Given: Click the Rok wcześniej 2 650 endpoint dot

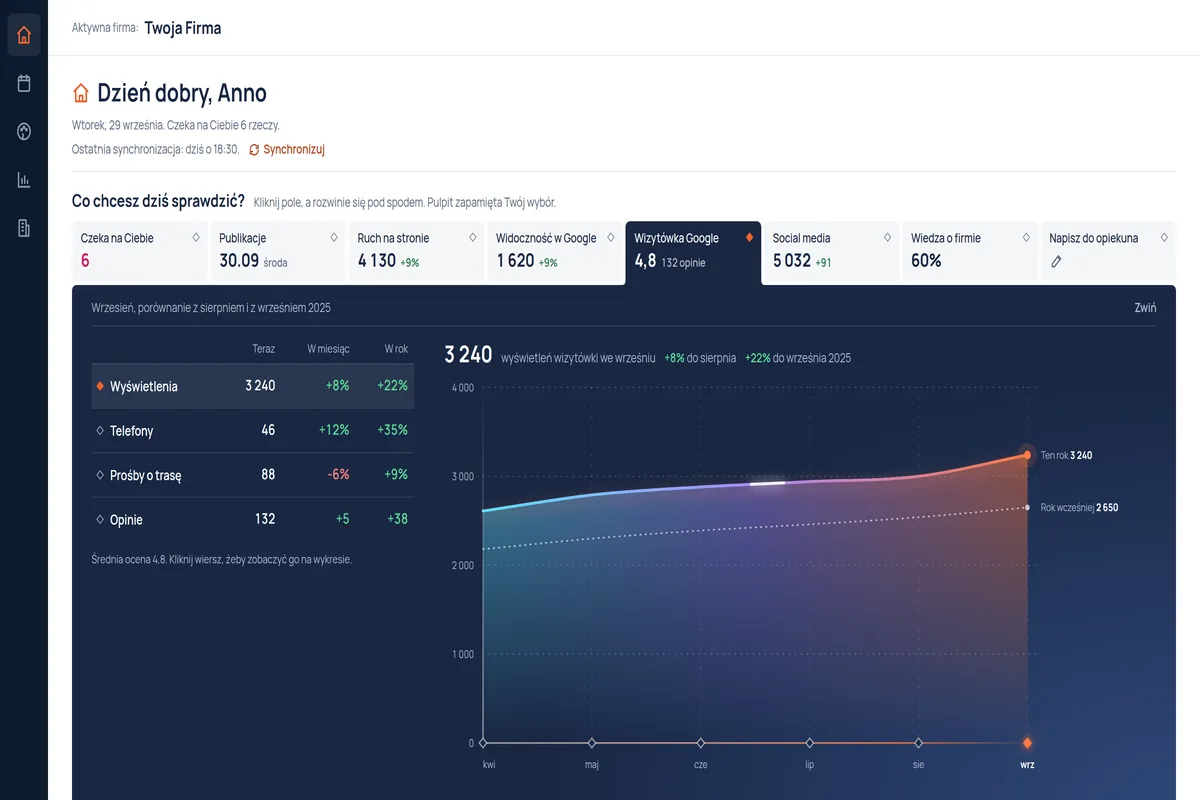Looking at the screenshot, I should point(1027,508).
